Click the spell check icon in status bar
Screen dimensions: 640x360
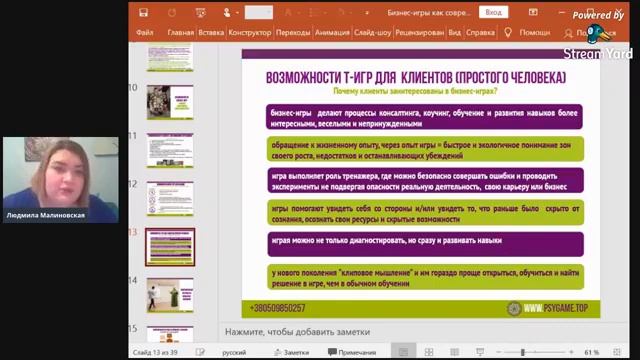[x=200, y=352]
